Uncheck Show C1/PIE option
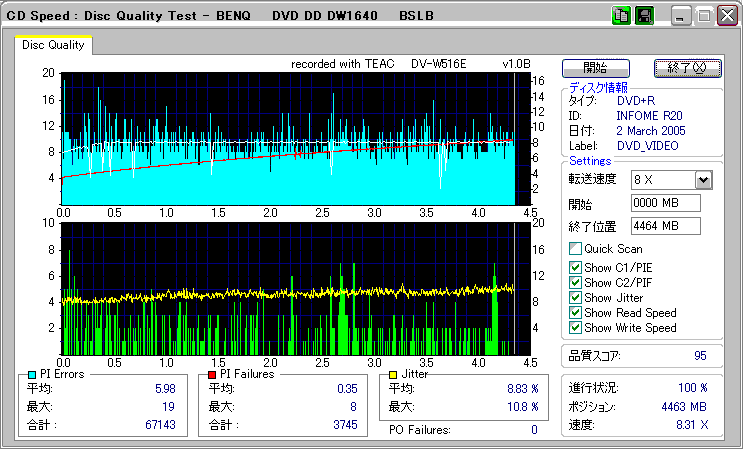743x449 pixels. [x=575, y=267]
